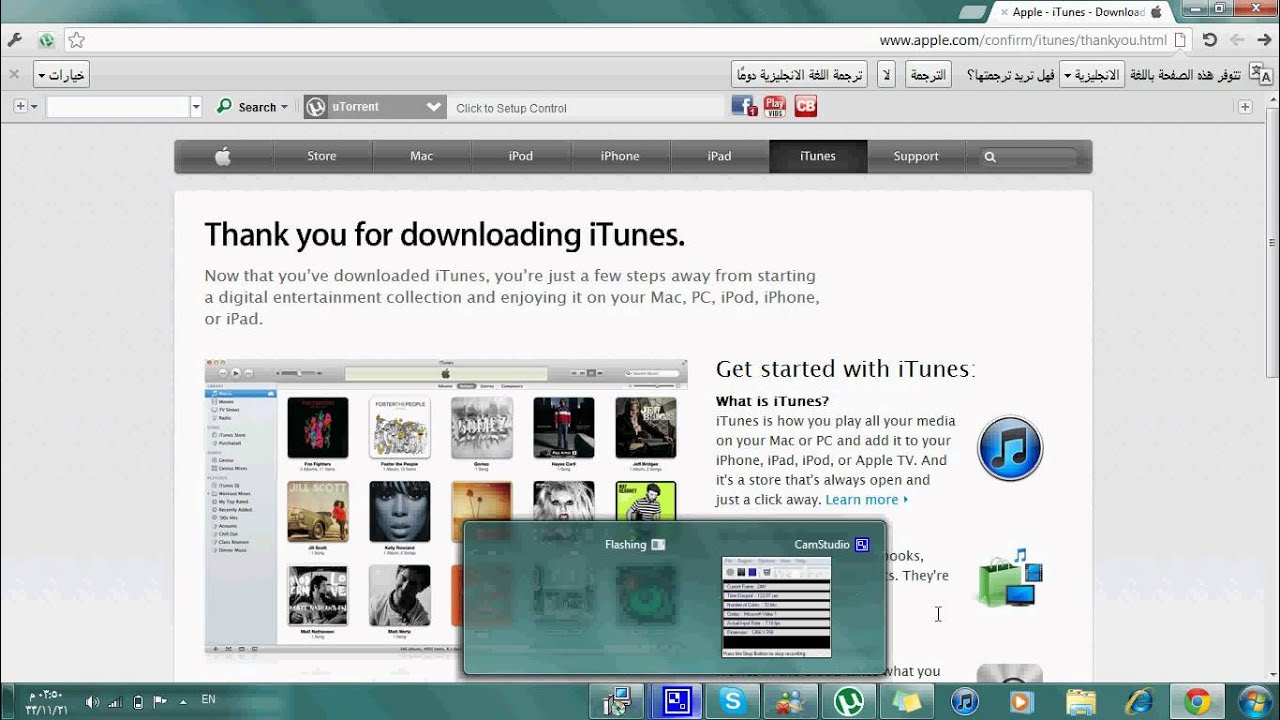Image resolution: width=1280 pixels, height=720 pixels.
Task: Click the green uTorrent extension icon
Action: pos(46,40)
